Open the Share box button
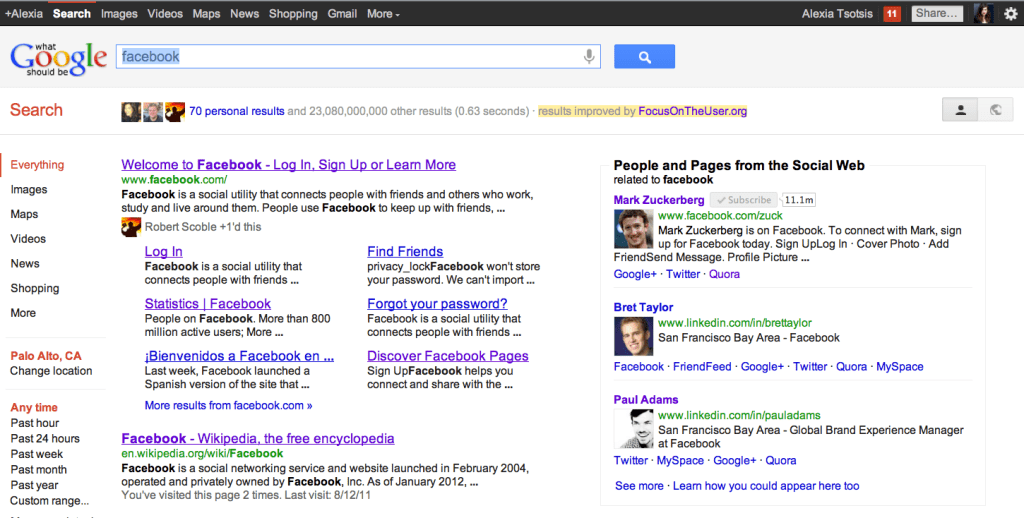Viewport: 1024px width, 518px height. (x=937, y=14)
